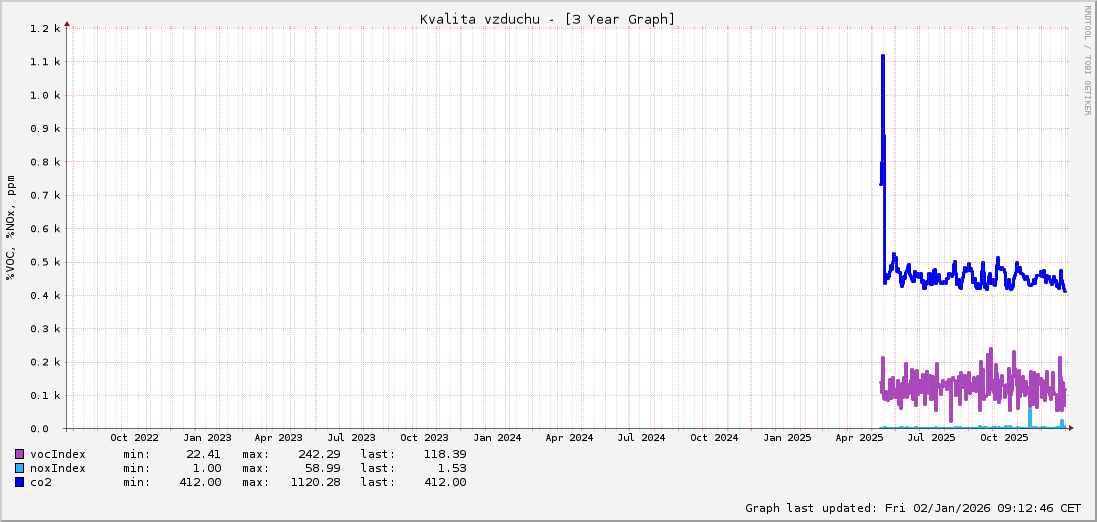Click the dark blue co2 legend swatch

(x=19, y=482)
